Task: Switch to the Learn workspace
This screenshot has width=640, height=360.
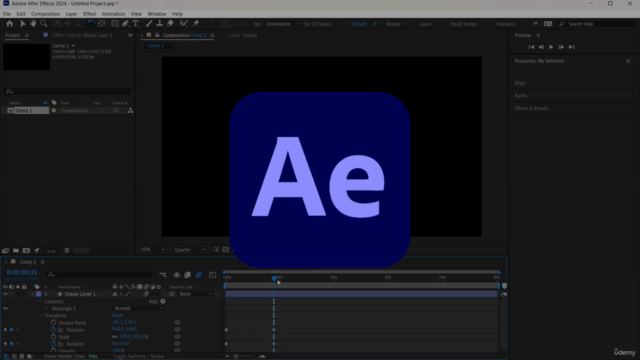Action: (426, 24)
